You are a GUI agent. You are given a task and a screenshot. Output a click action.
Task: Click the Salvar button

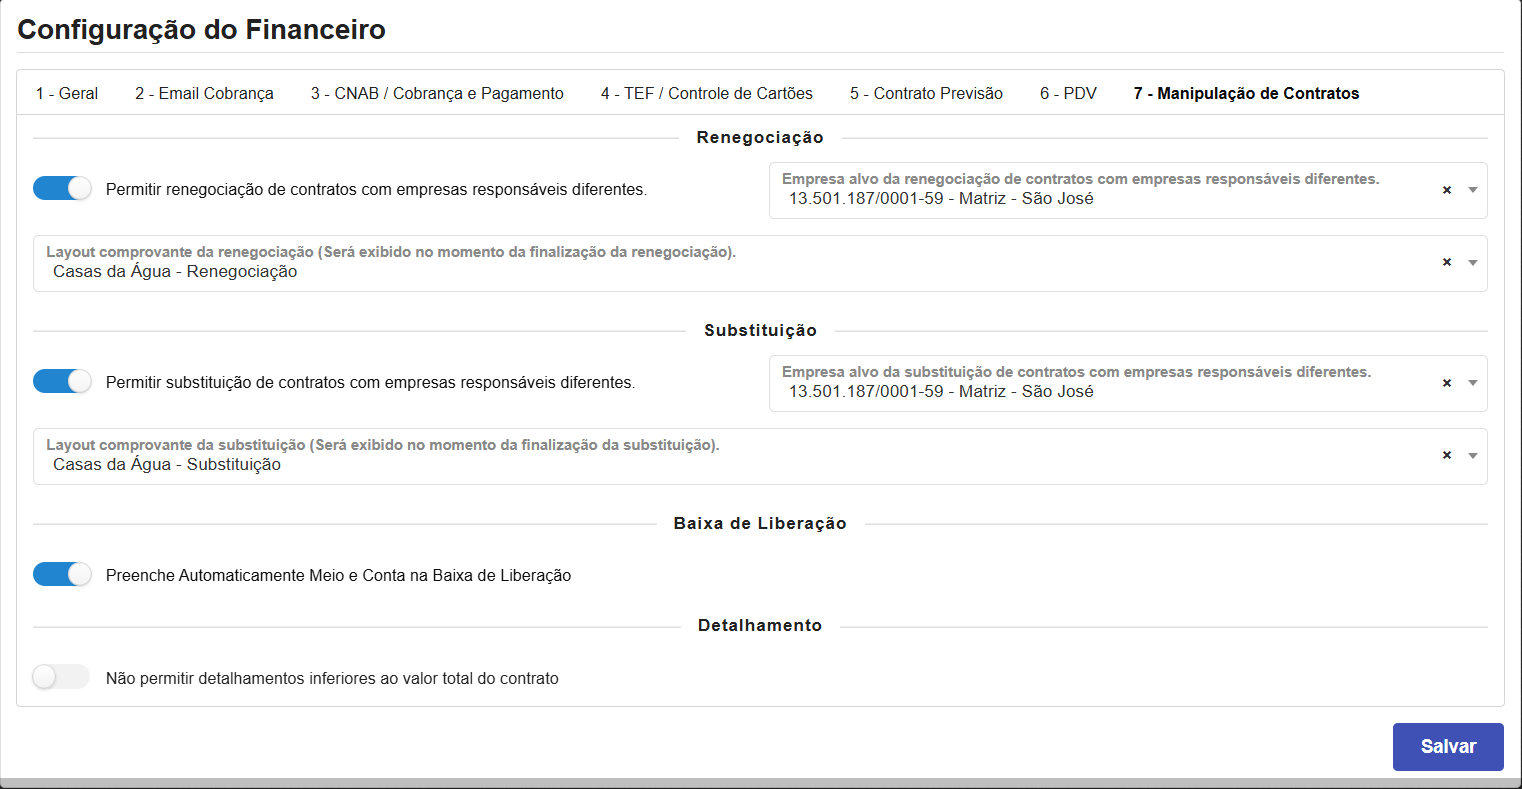1447,746
